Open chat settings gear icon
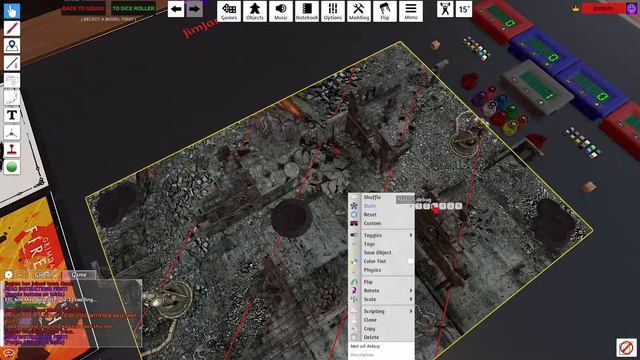 9,275
